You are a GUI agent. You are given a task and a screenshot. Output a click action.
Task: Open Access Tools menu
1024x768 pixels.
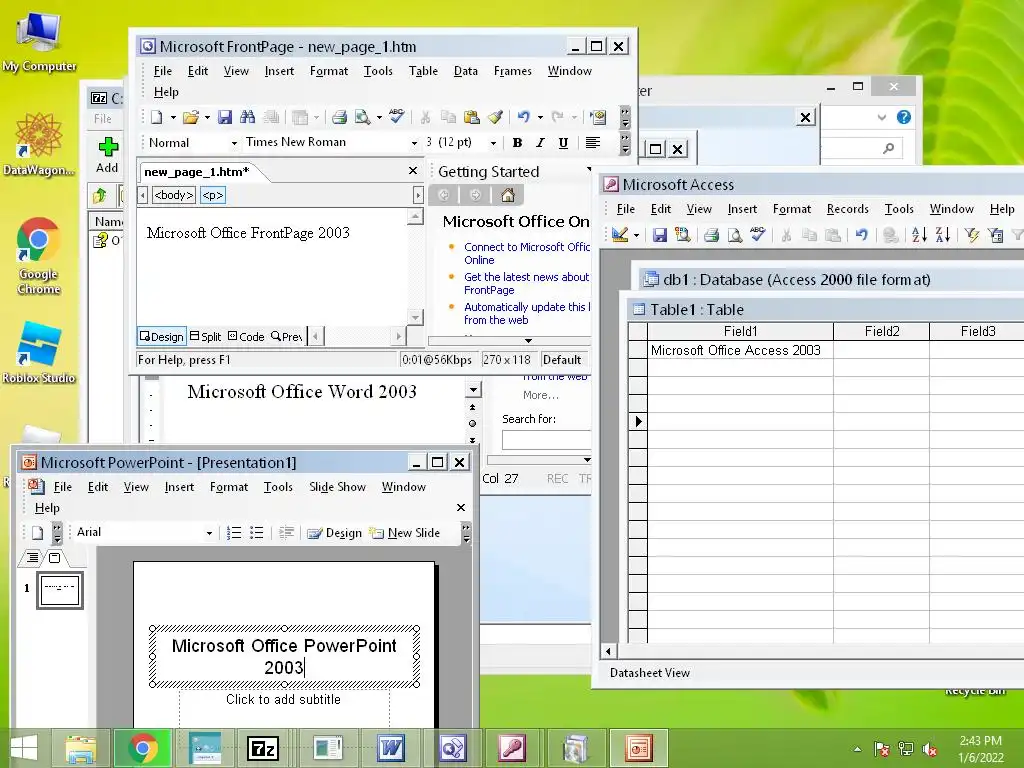(899, 209)
